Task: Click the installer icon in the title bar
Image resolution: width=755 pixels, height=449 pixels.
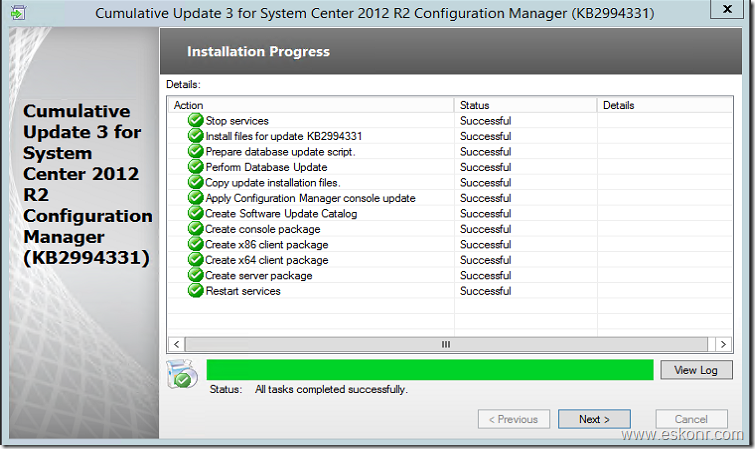Action: pos(18,13)
